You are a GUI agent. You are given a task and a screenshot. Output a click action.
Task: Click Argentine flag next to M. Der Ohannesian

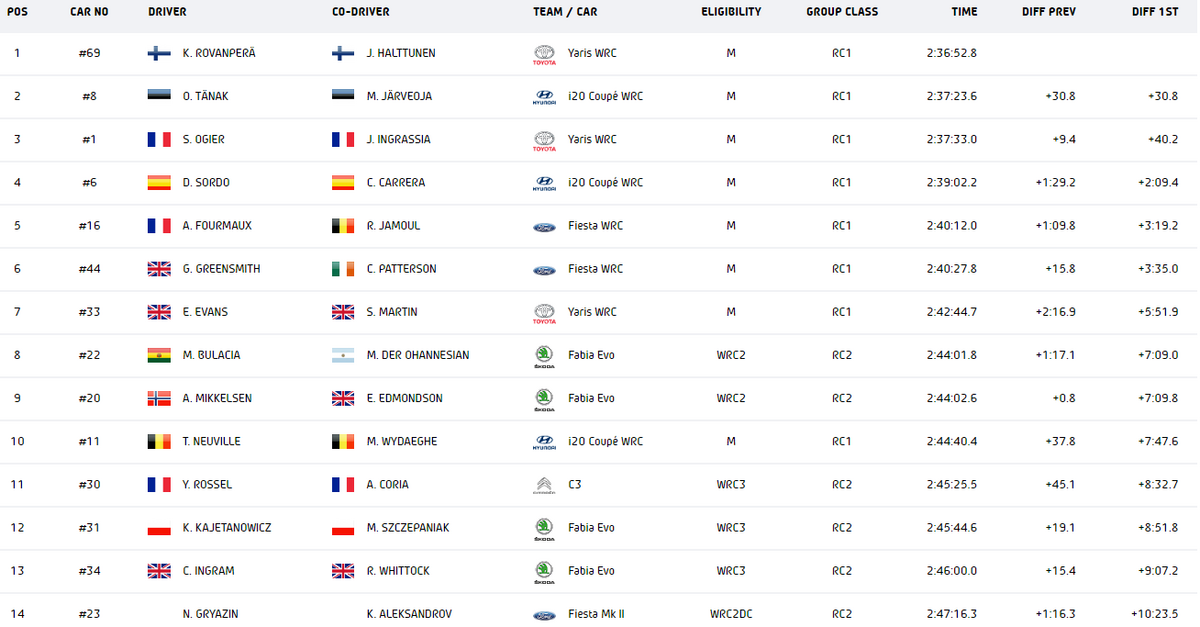[x=343, y=355]
